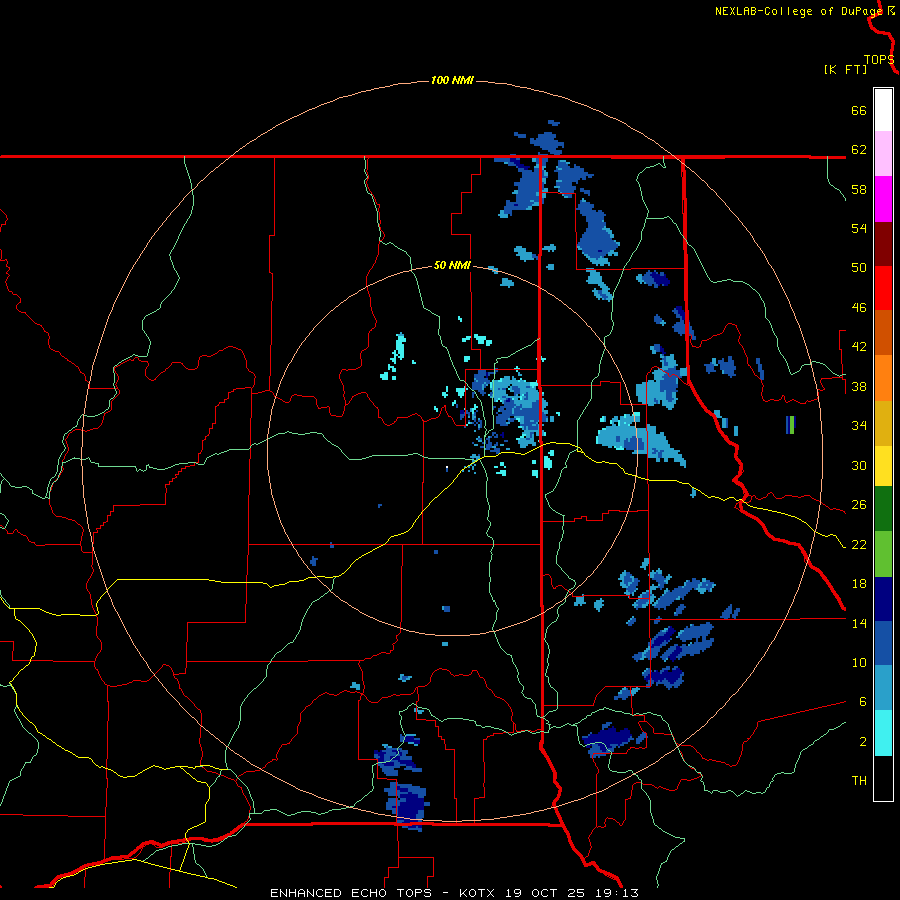This screenshot has height=900, width=900.
Task: Pick the light green legend swatch
Action: coord(883,554)
